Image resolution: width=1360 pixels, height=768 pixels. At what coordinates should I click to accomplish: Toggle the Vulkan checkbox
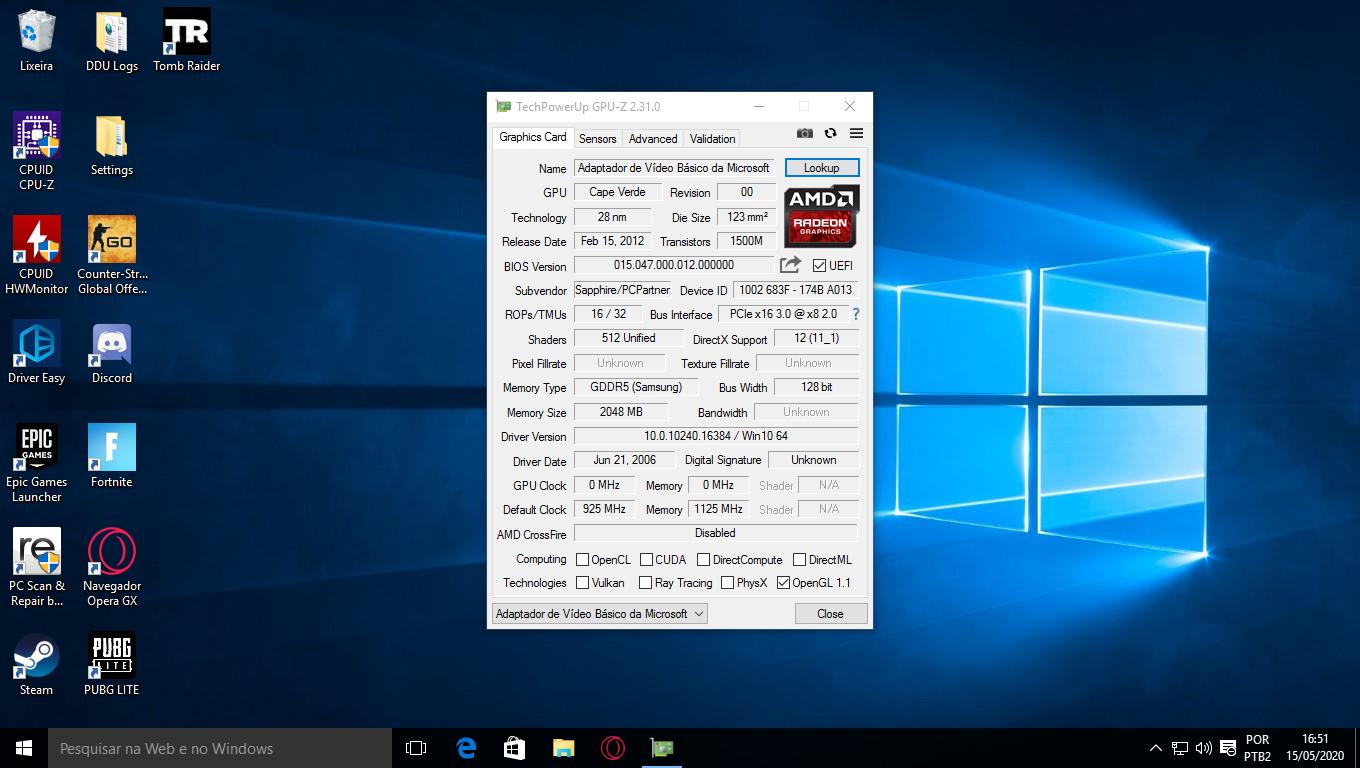(x=582, y=583)
